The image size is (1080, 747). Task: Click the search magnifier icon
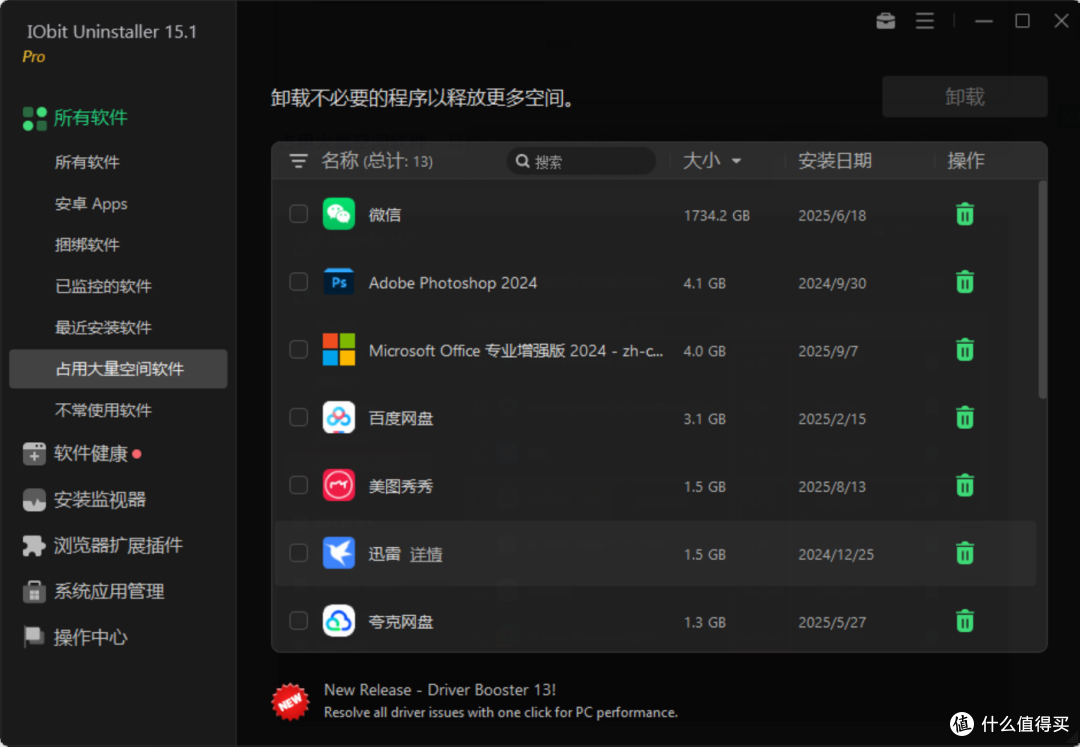pyautogui.click(x=522, y=161)
